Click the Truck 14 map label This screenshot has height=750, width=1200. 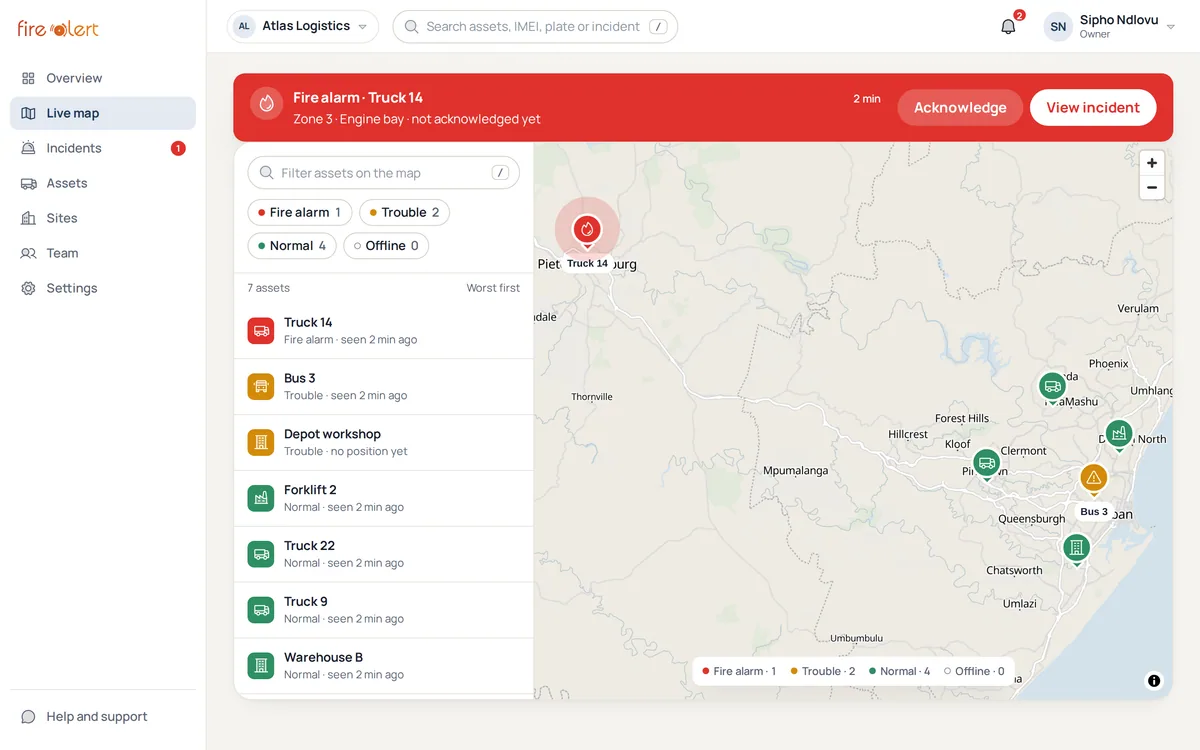pos(587,264)
